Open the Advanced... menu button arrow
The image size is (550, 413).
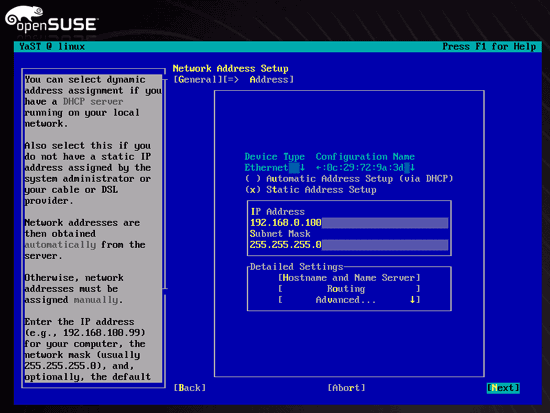413,300
